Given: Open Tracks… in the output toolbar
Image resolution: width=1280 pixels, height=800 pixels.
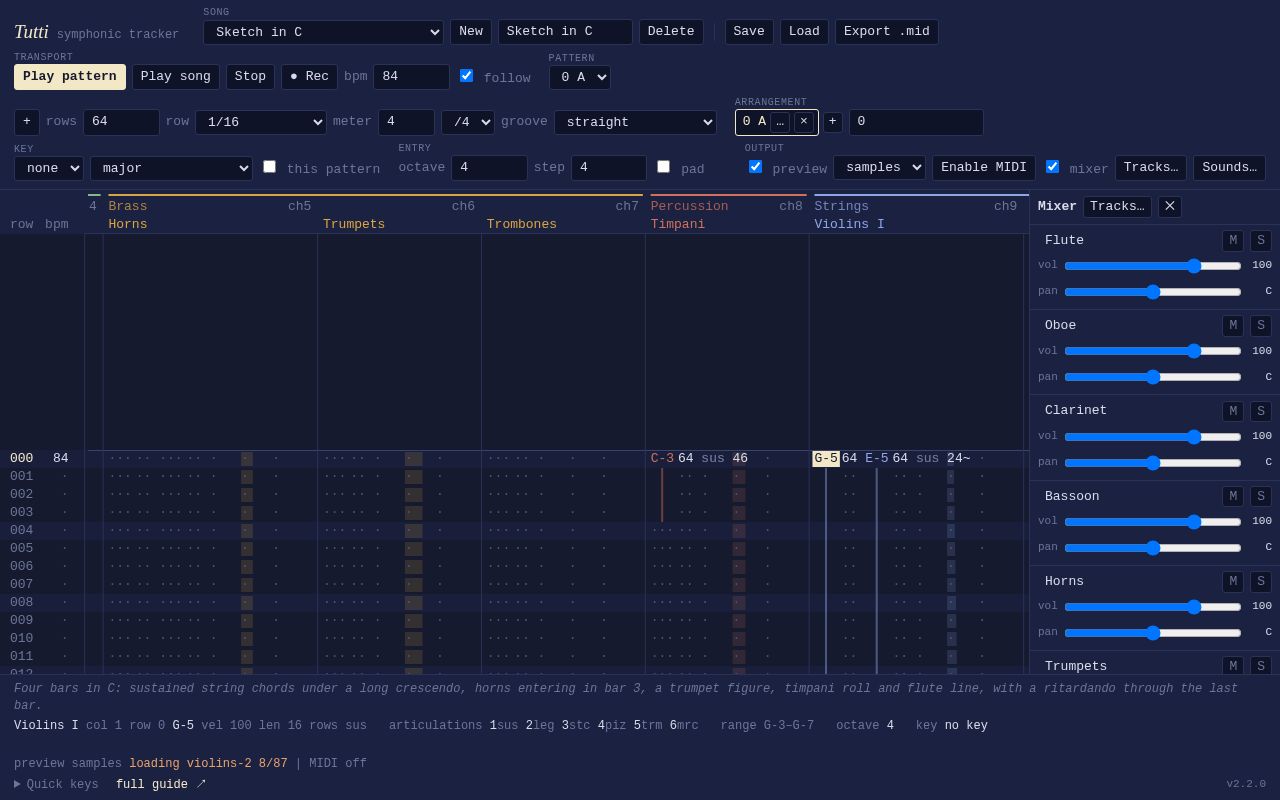Looking at the screenshot, I should 1151,168.
